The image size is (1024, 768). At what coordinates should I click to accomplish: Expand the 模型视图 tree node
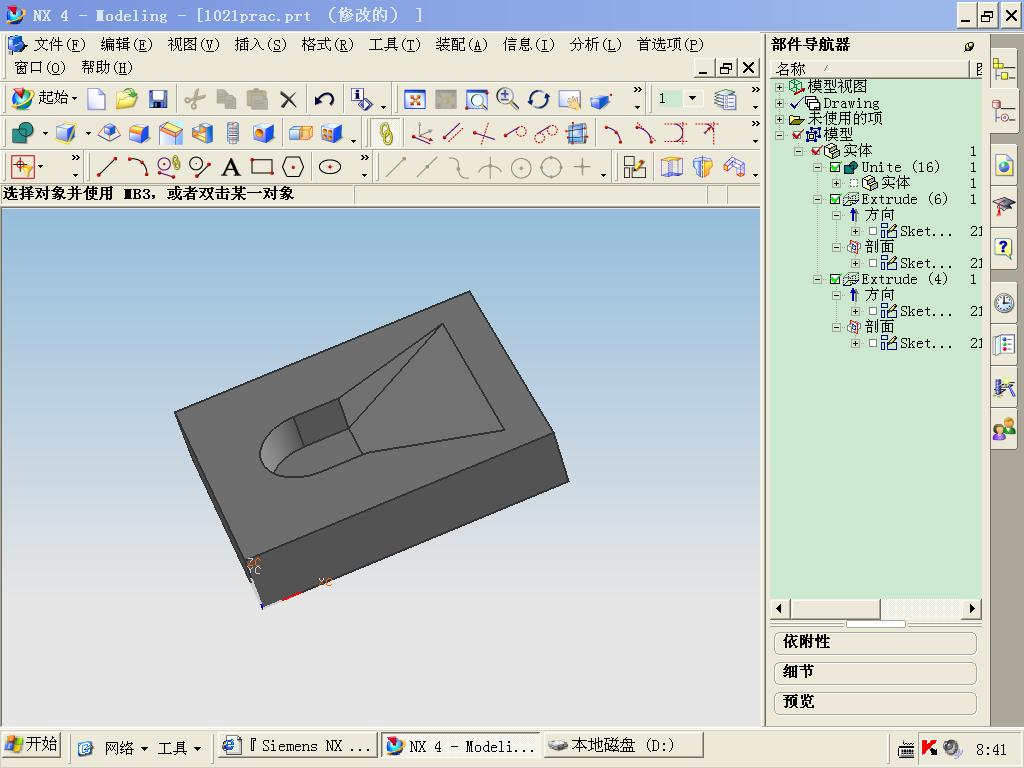pos(779,87)
